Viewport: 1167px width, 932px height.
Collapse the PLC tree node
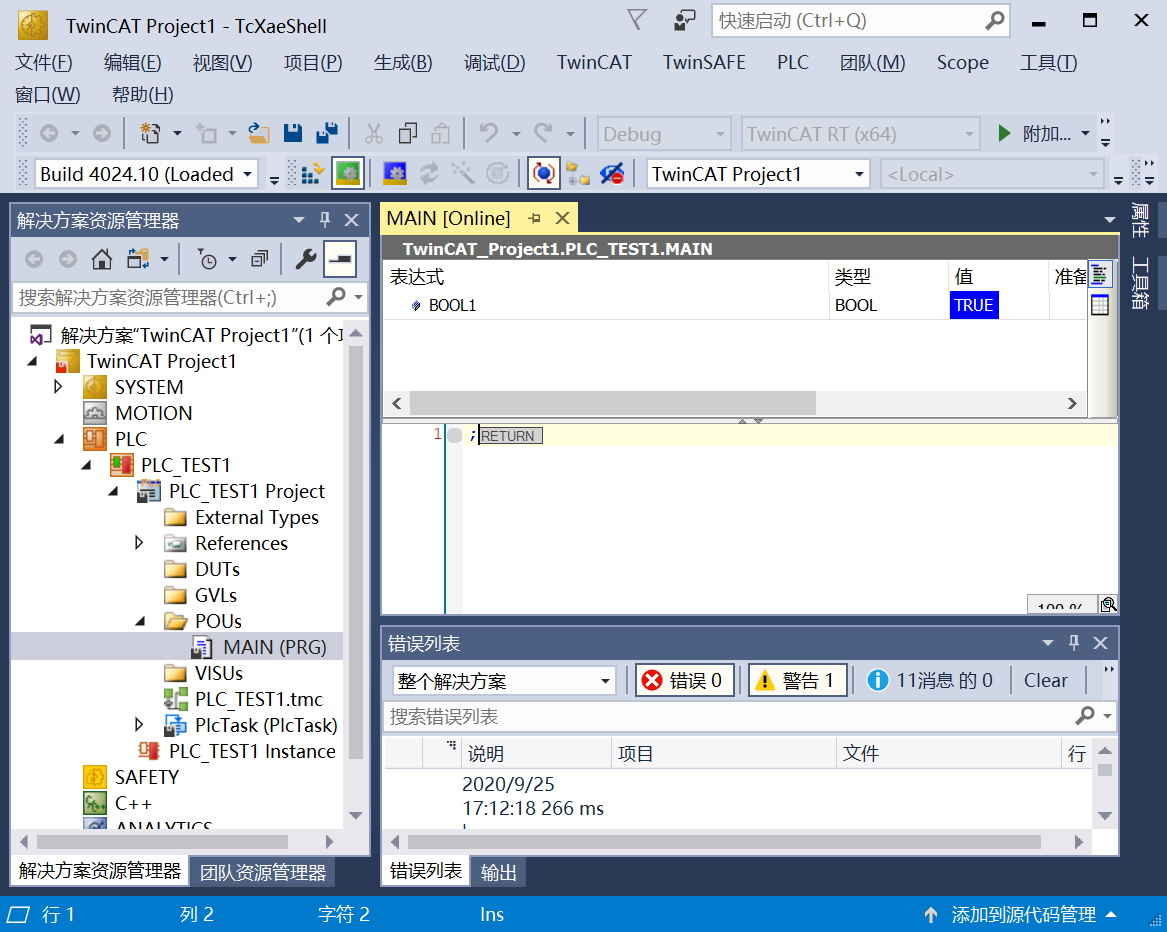(59, 439)
